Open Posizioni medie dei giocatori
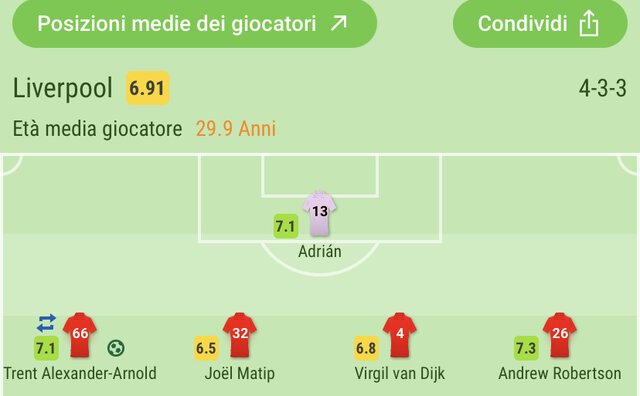 (194, 24)
